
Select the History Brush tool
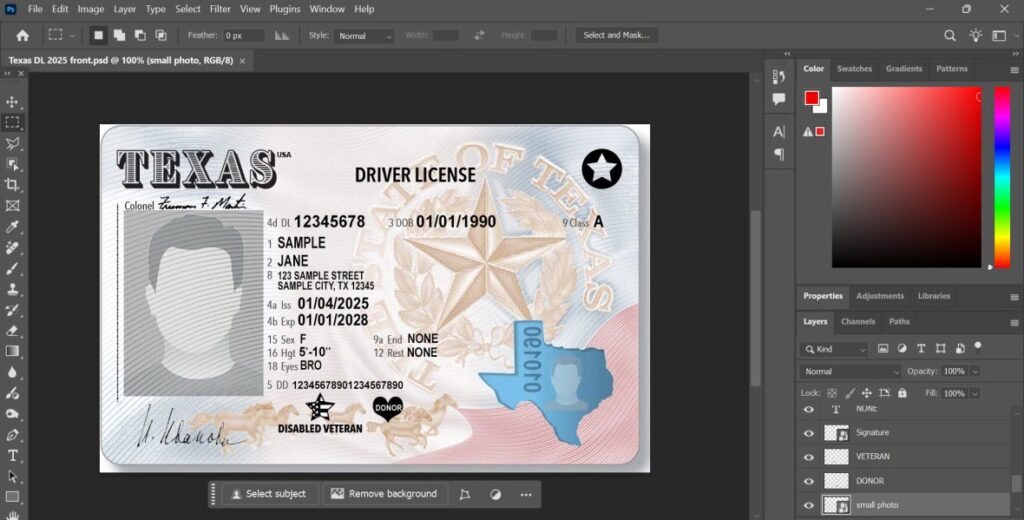tap(12, 310)
